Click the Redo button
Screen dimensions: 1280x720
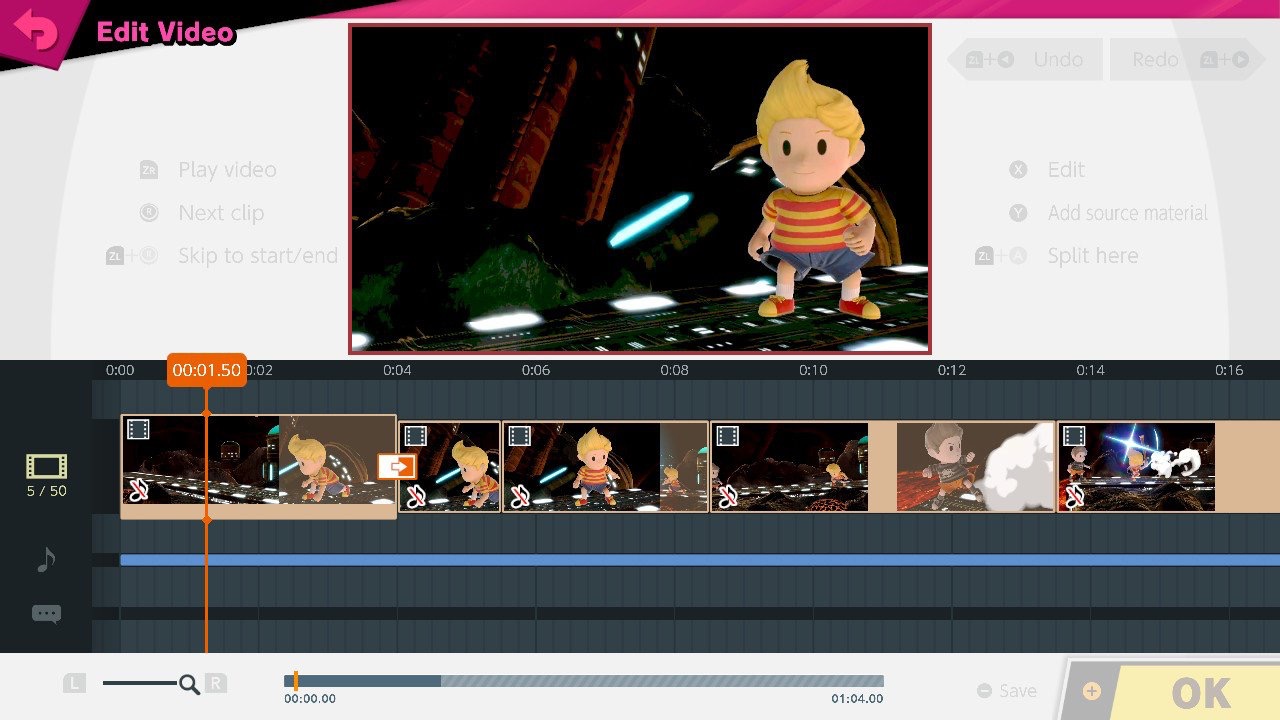[1186, 60]
